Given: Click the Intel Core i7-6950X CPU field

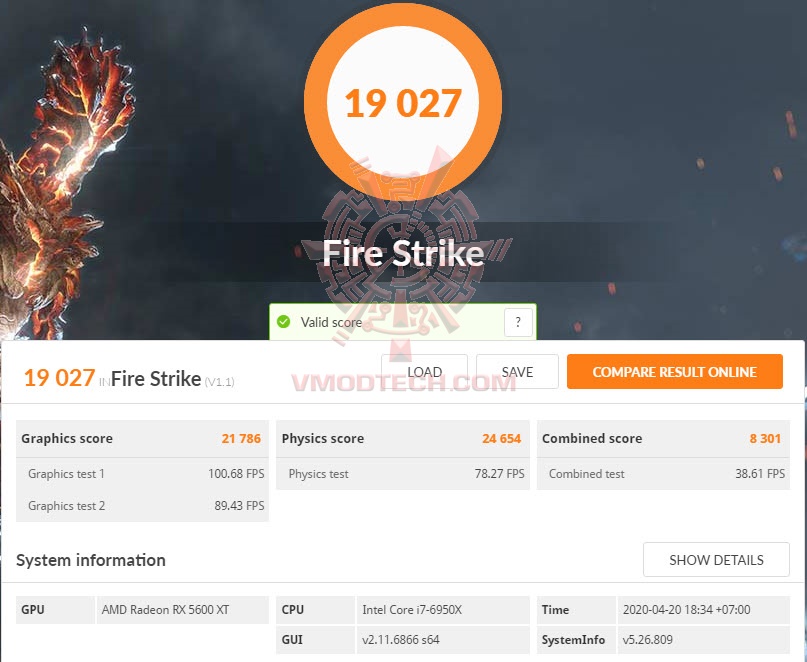Looking at the screenshot, I should pyautogui.click(x=443, y=609).
